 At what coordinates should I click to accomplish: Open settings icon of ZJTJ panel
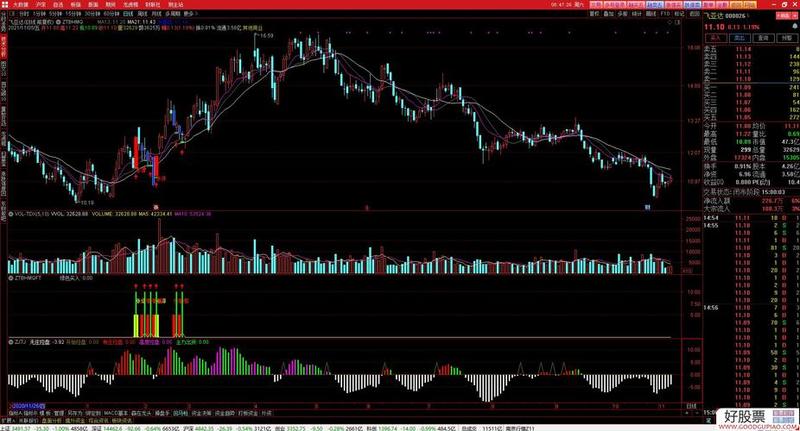[x=11, y=342]
